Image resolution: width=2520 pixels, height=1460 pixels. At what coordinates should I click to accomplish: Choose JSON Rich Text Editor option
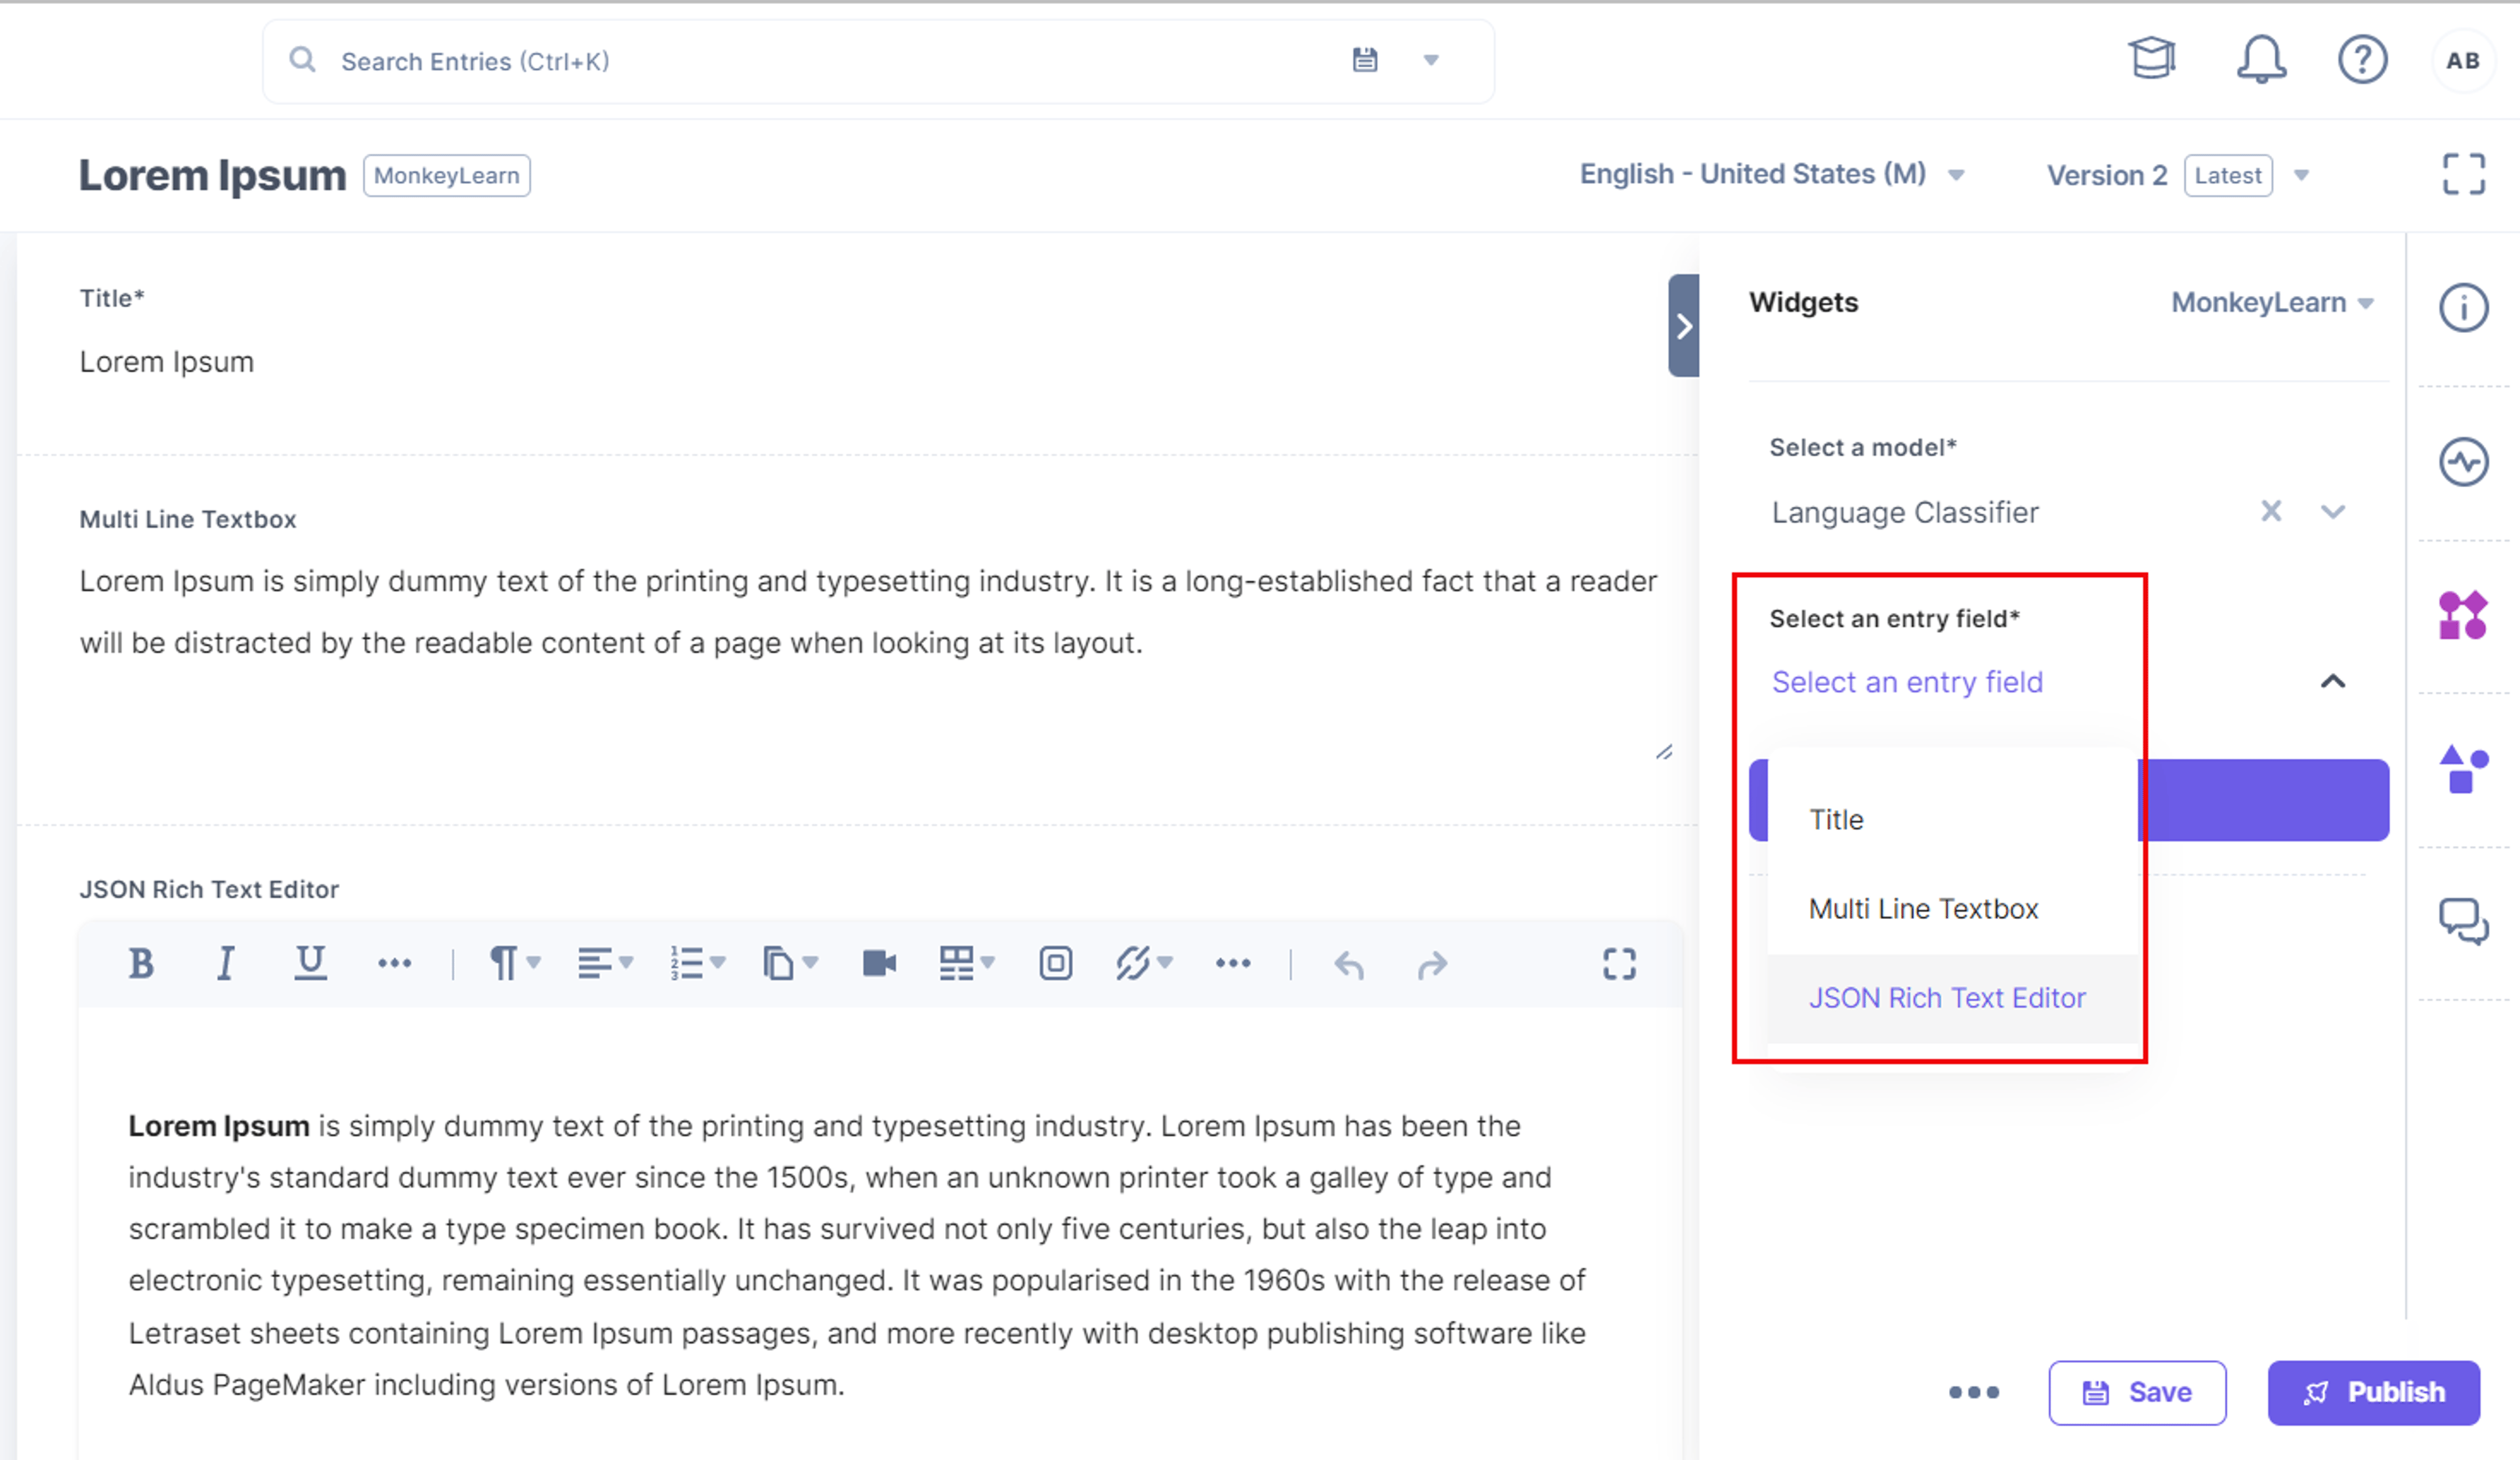pos(1953,998)
